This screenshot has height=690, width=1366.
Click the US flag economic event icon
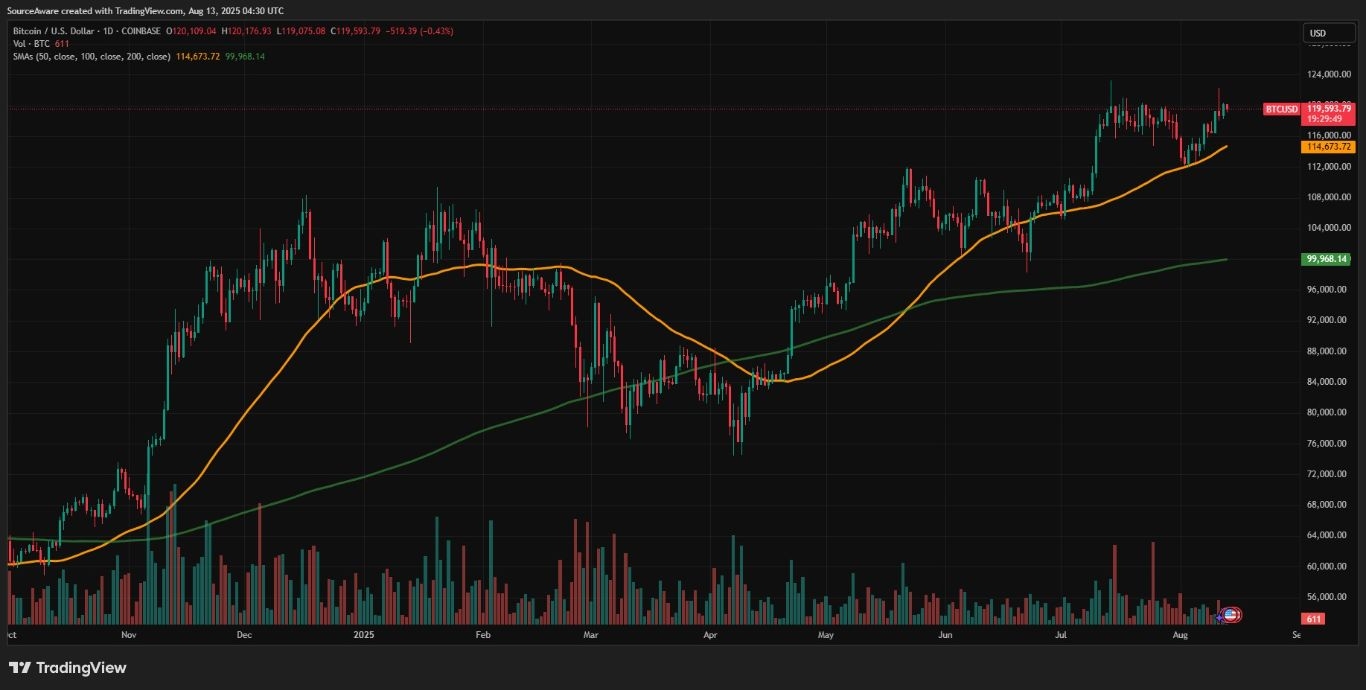click(x=1231, y=615)
